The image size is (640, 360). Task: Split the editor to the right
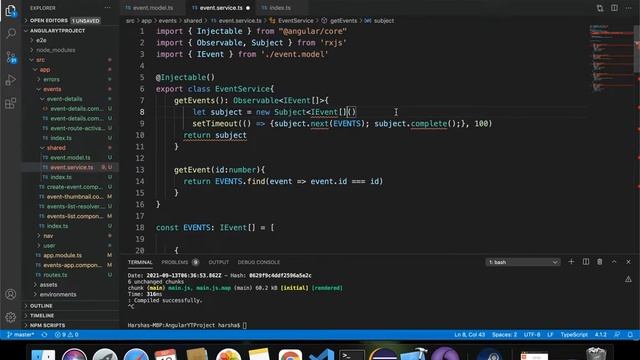click(614, 8)
